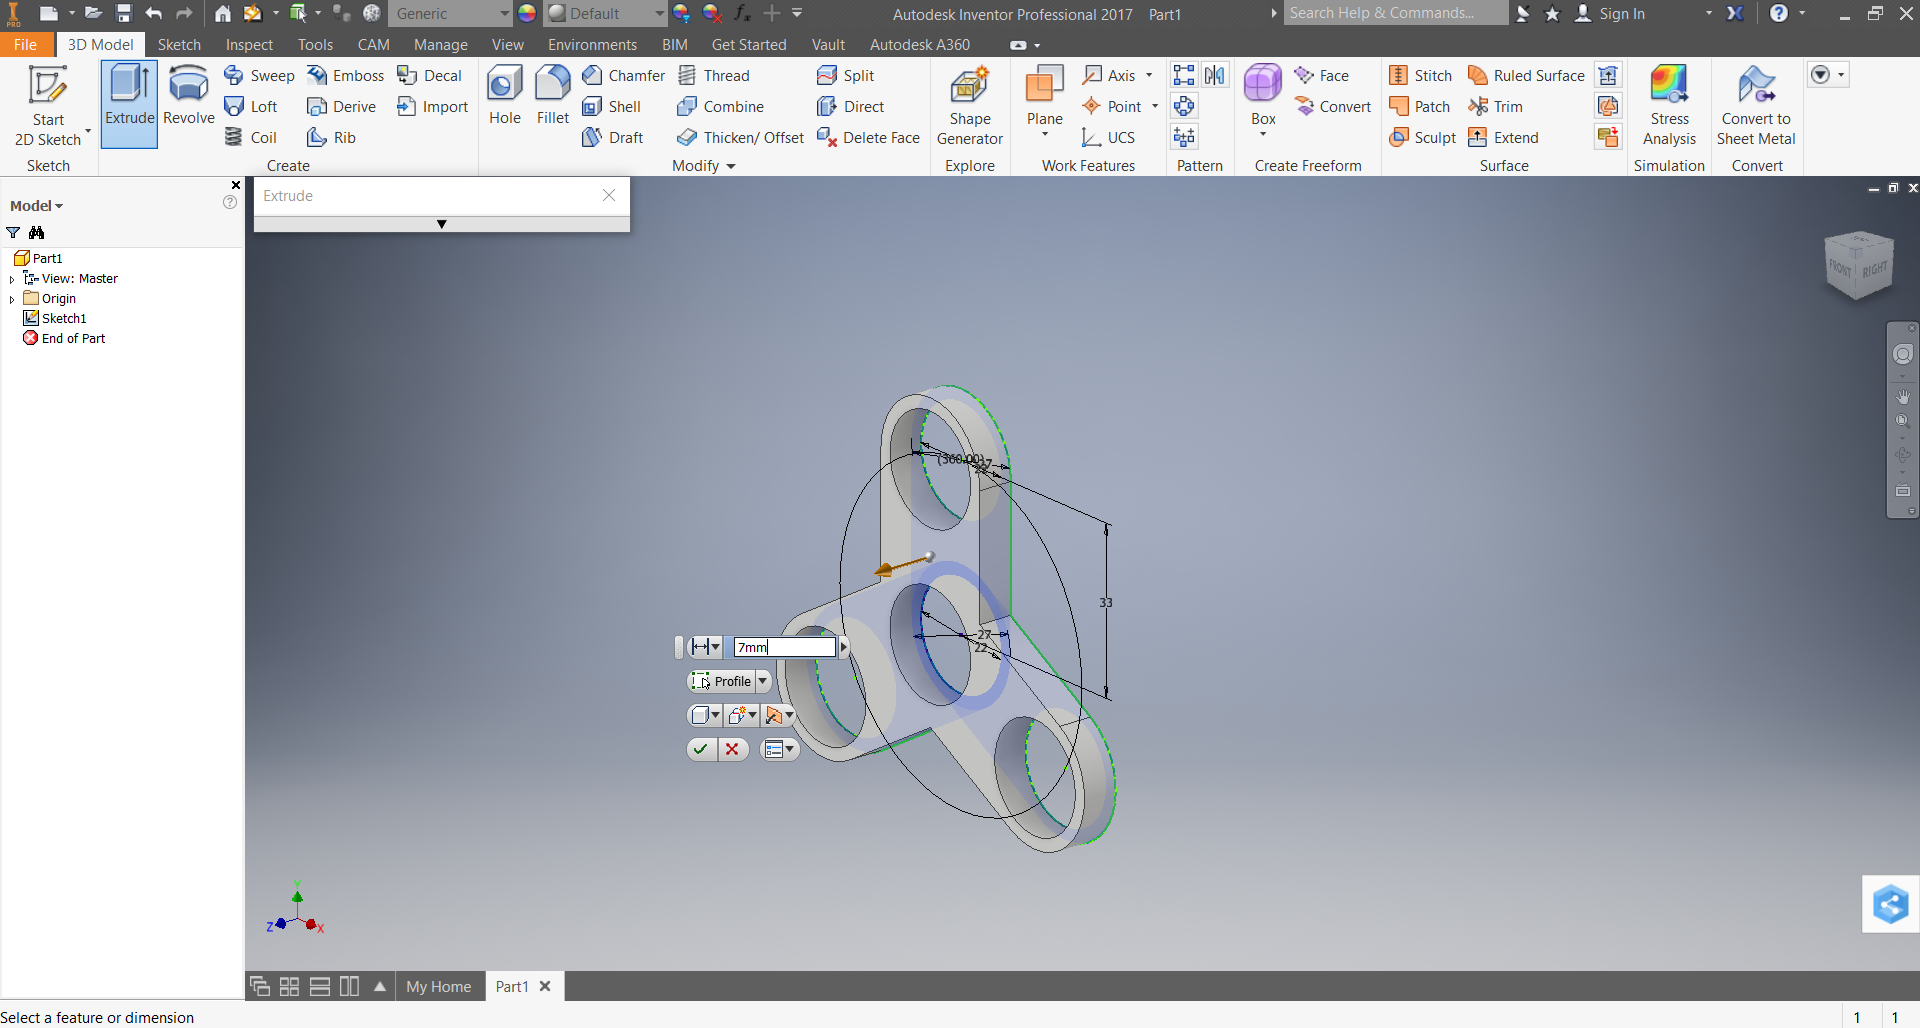This screenshot has width=1920, height=1028.
Task: Open the fx Parameters tool
Action: click(x=742, y=14)
